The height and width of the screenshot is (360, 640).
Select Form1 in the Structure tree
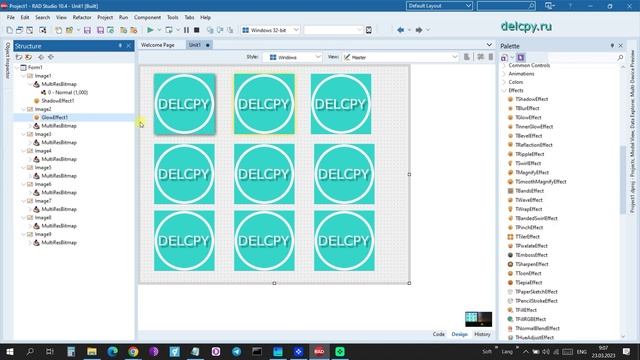point(35,67)
